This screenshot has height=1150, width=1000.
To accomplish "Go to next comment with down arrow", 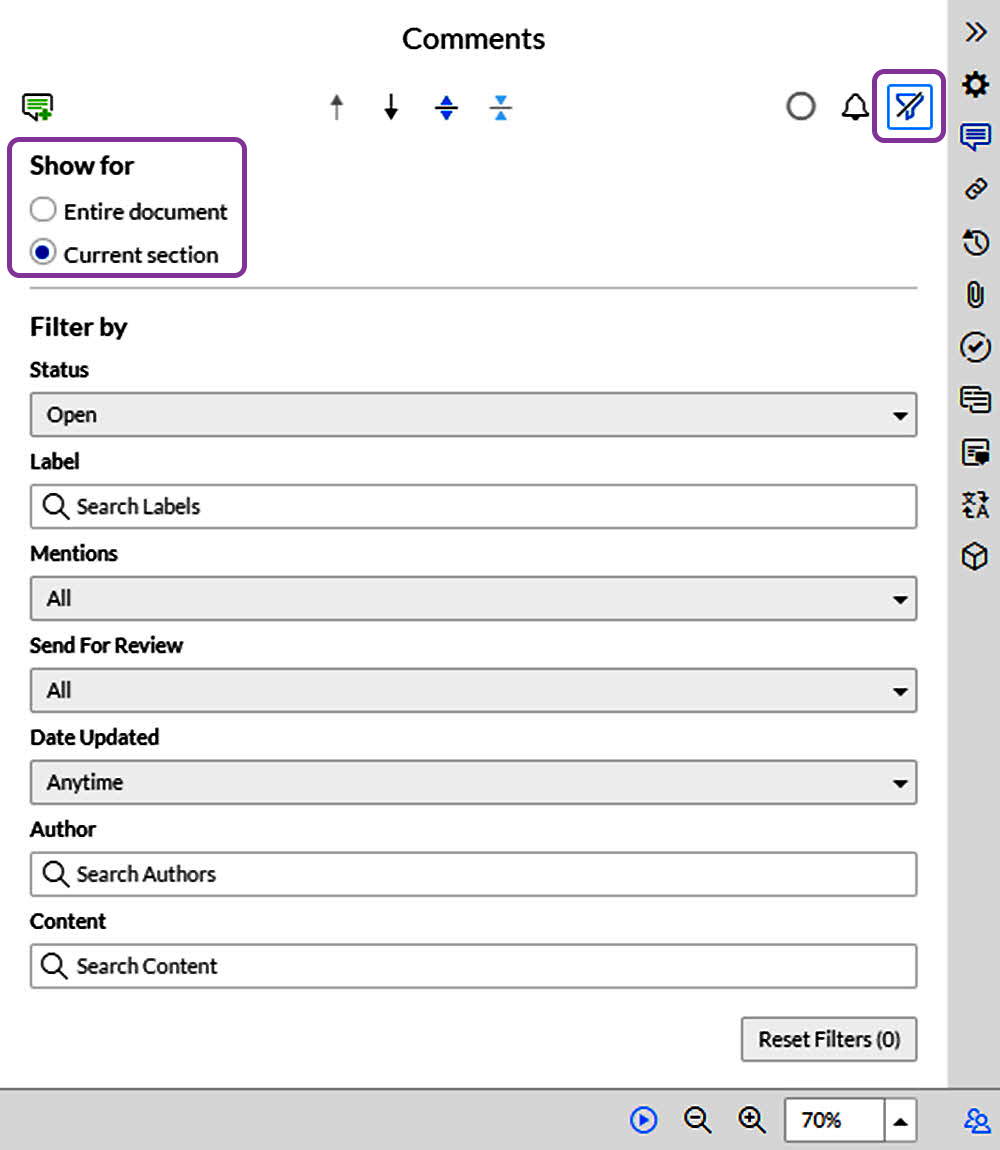I will (391, 107).
